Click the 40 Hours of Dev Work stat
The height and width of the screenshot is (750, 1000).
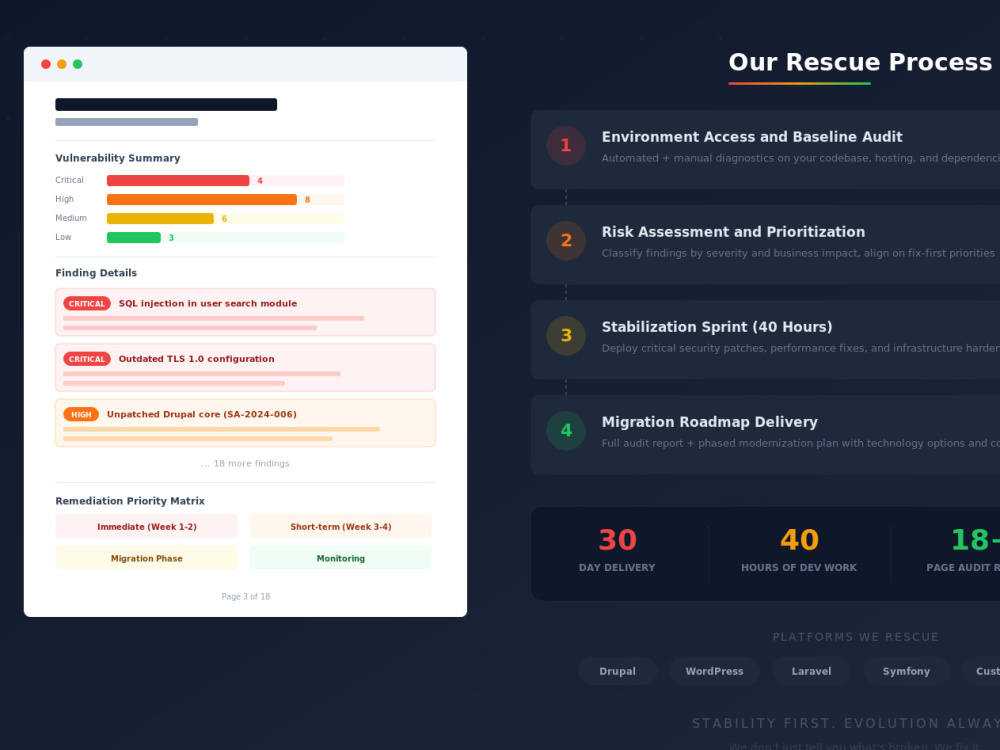[799, 550]
